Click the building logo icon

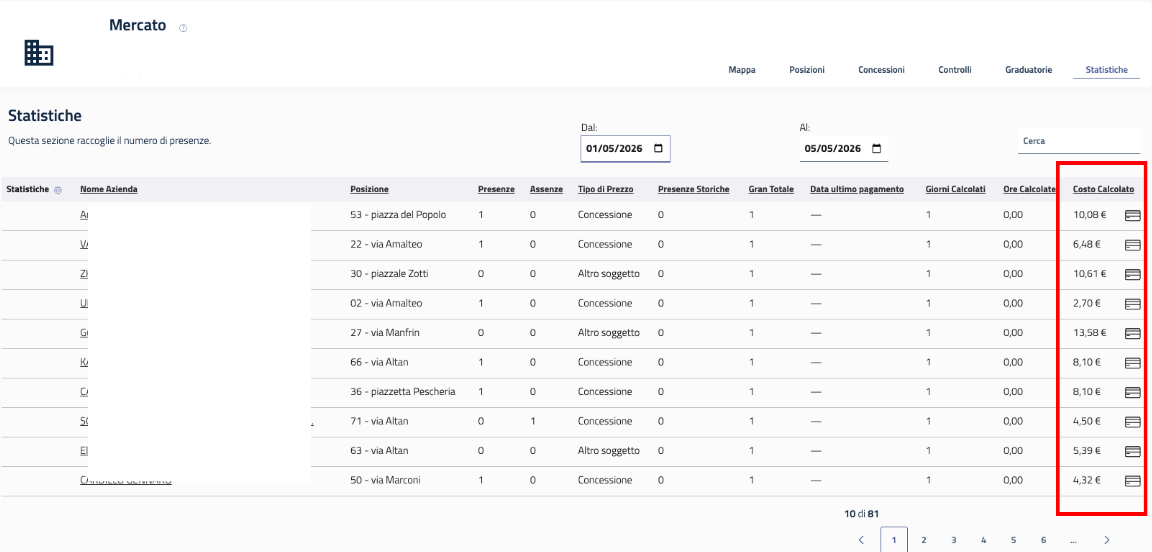point(39,52)
